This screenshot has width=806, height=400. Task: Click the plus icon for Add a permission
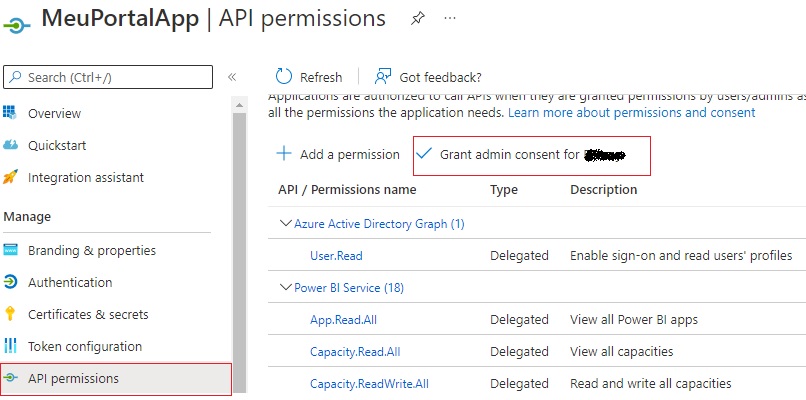click(x=284, y=154)
